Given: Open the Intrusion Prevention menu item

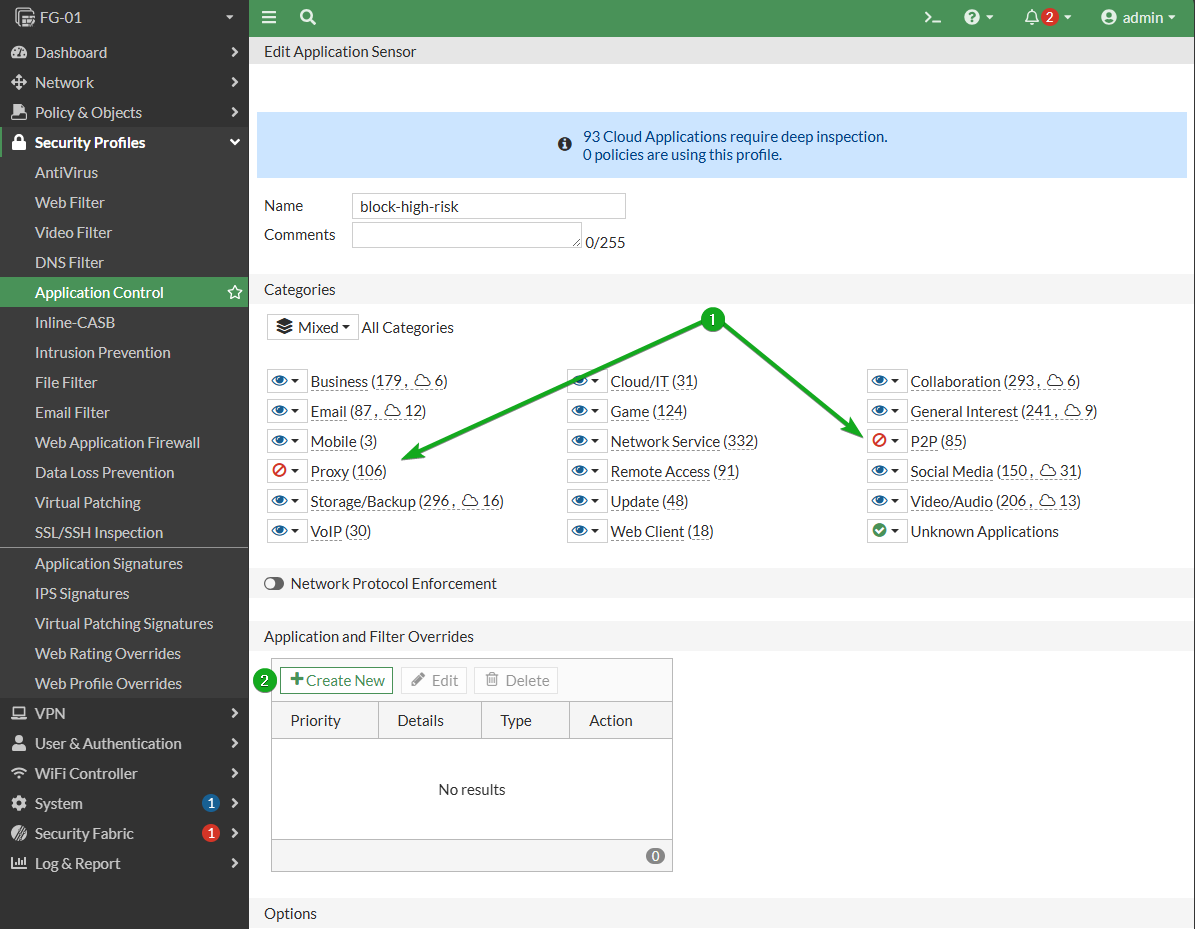Looking at the screenshot, I should tap(102, 353).
